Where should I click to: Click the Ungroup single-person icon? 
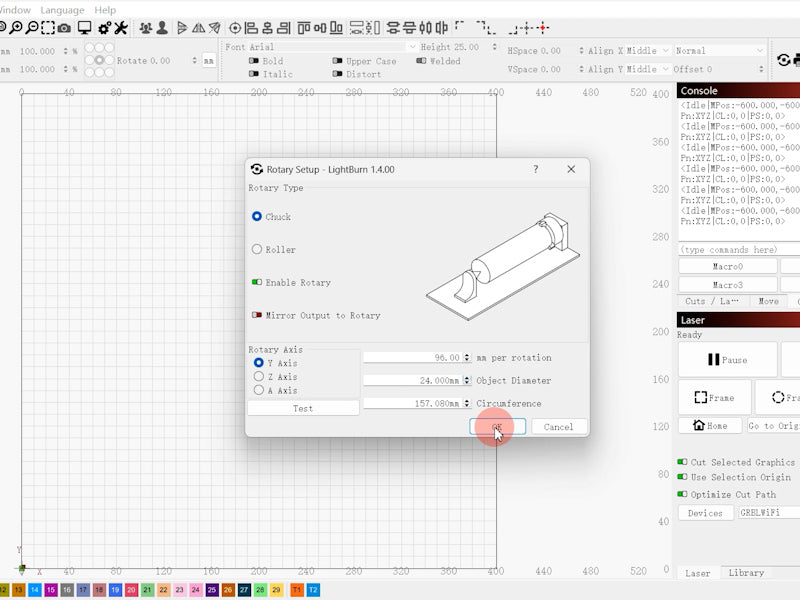[x=162, y=28]
